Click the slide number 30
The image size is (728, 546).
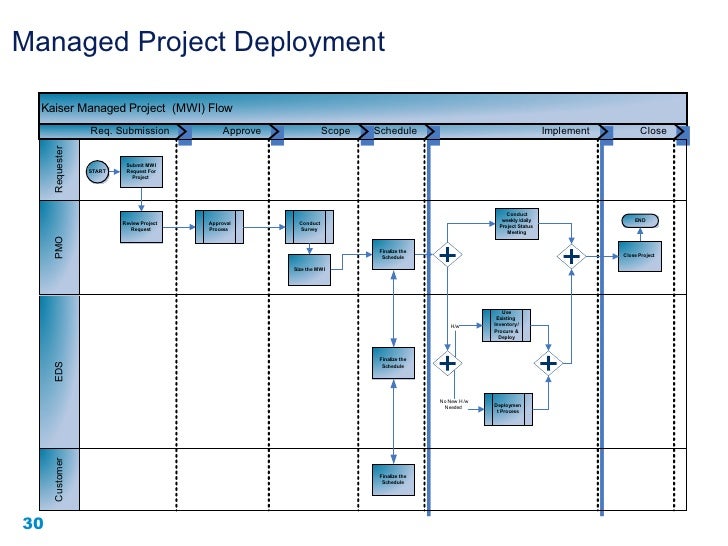(x=32, y=524)
